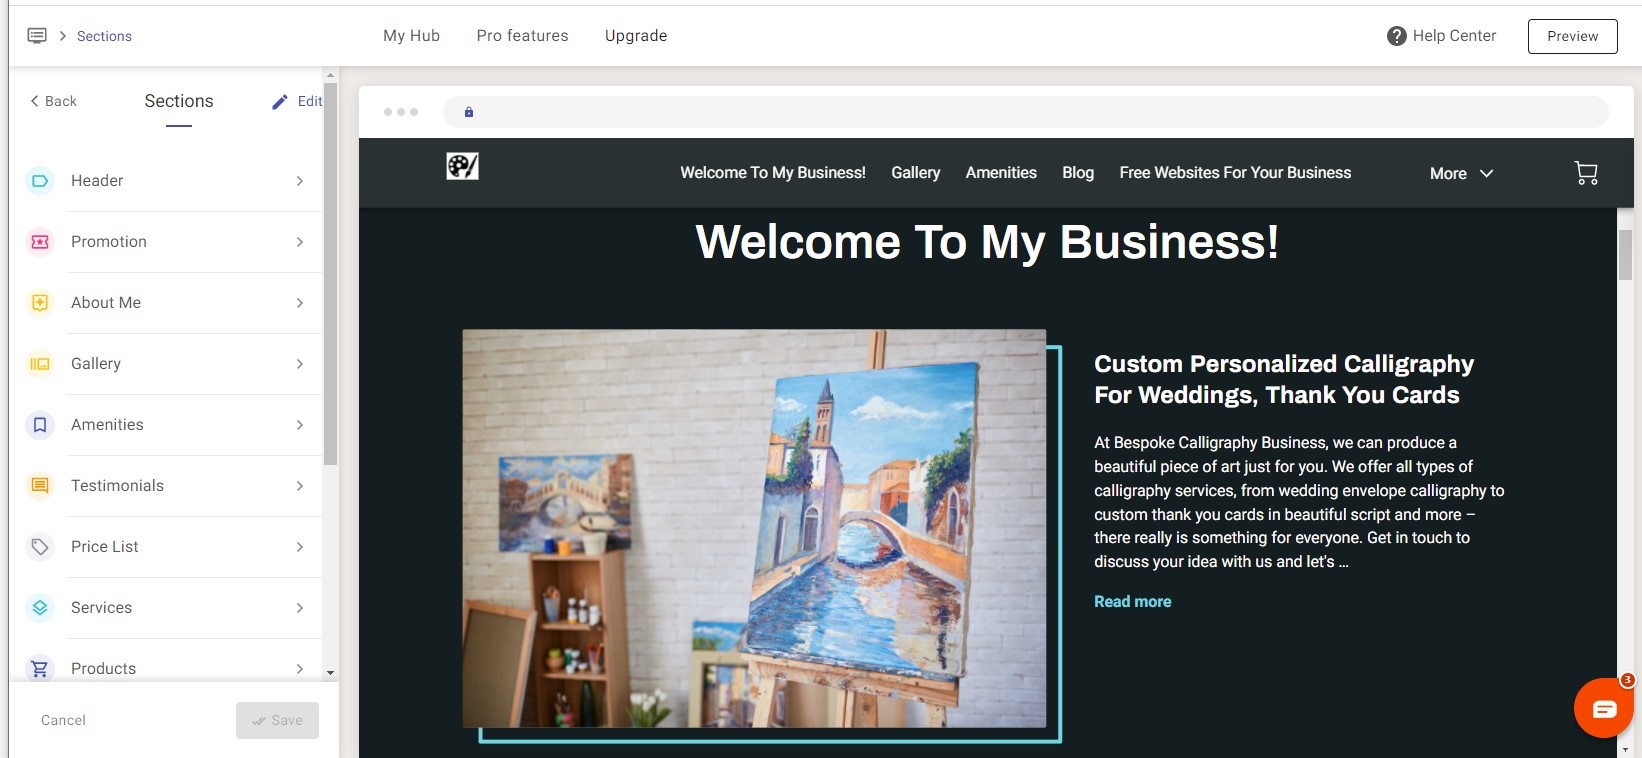The image size is (1642, 758).
Task: Go to Pro features menu
Action: [x=522, y=36]
